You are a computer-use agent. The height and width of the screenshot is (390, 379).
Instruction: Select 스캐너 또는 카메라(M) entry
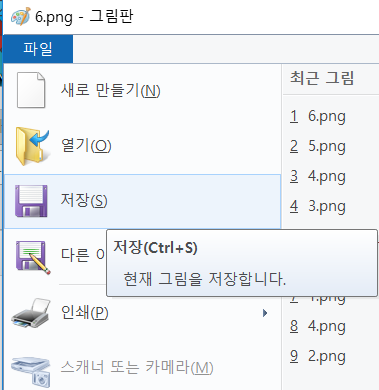[142, 368]
